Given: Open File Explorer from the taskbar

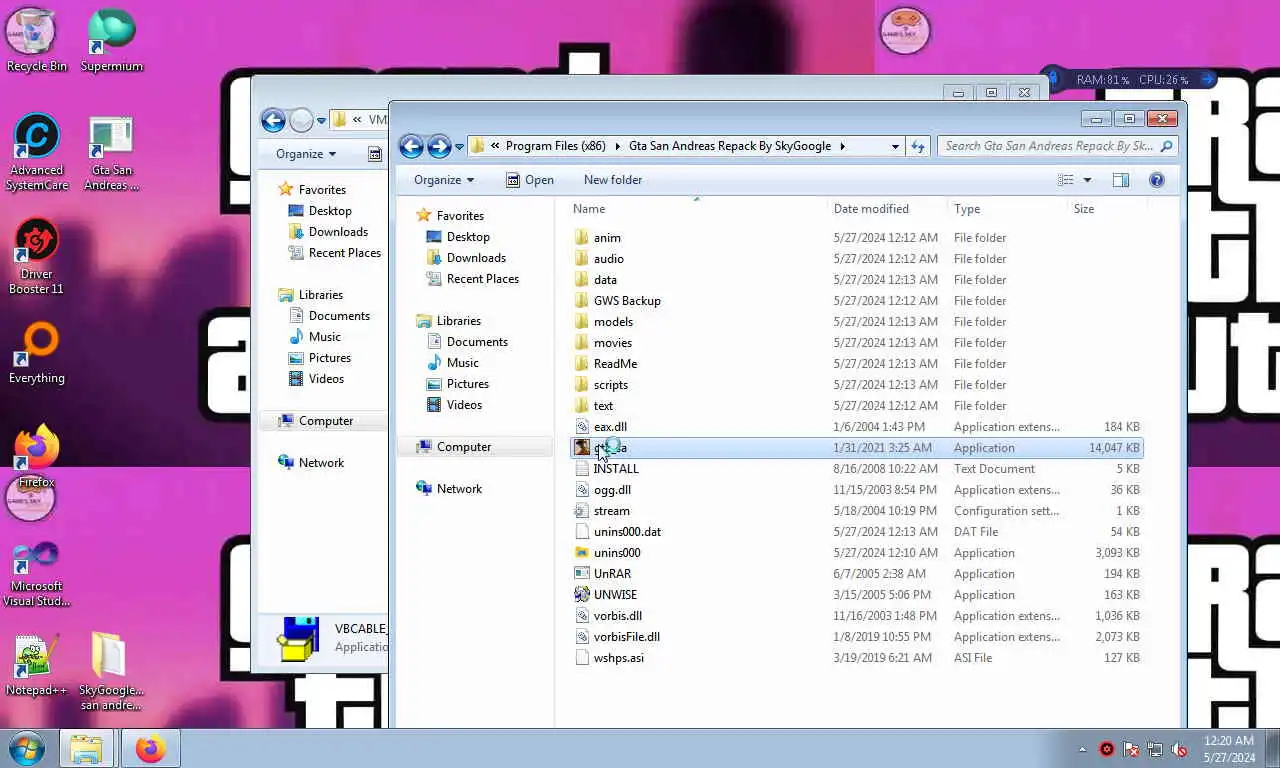Looking at the screenshot, I should 86,748.
